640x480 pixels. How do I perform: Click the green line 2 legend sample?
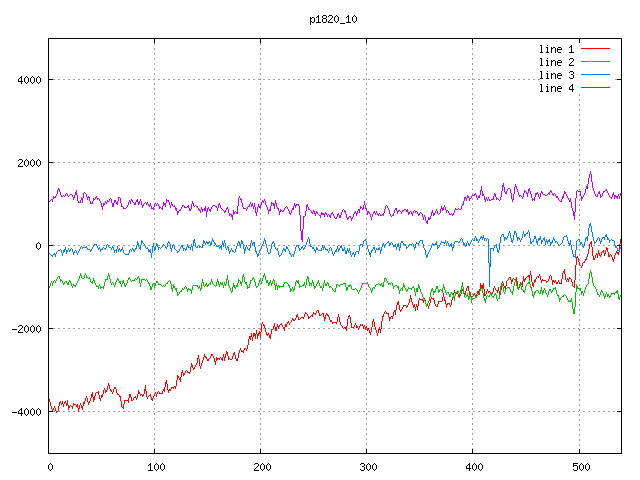coord(596,62)
